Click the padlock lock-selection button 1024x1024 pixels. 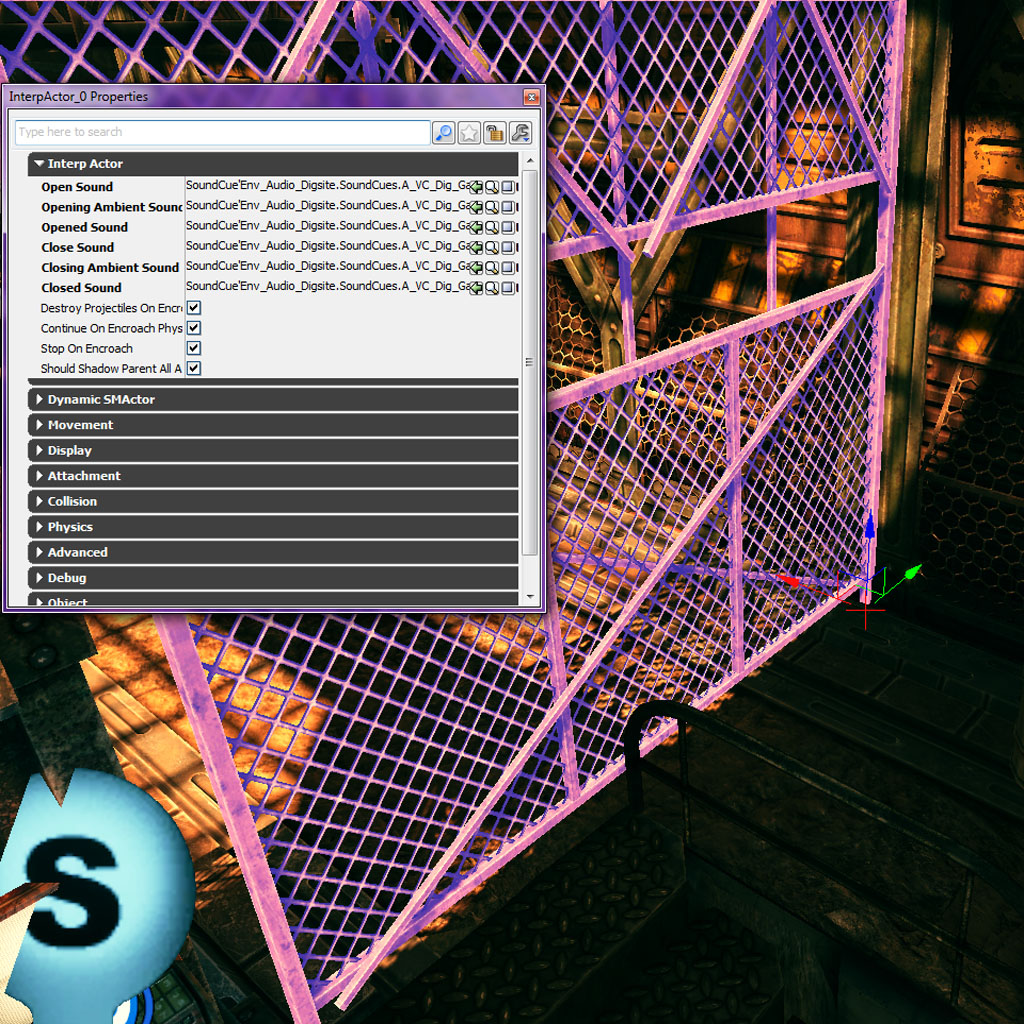click(x=494, y=133)
